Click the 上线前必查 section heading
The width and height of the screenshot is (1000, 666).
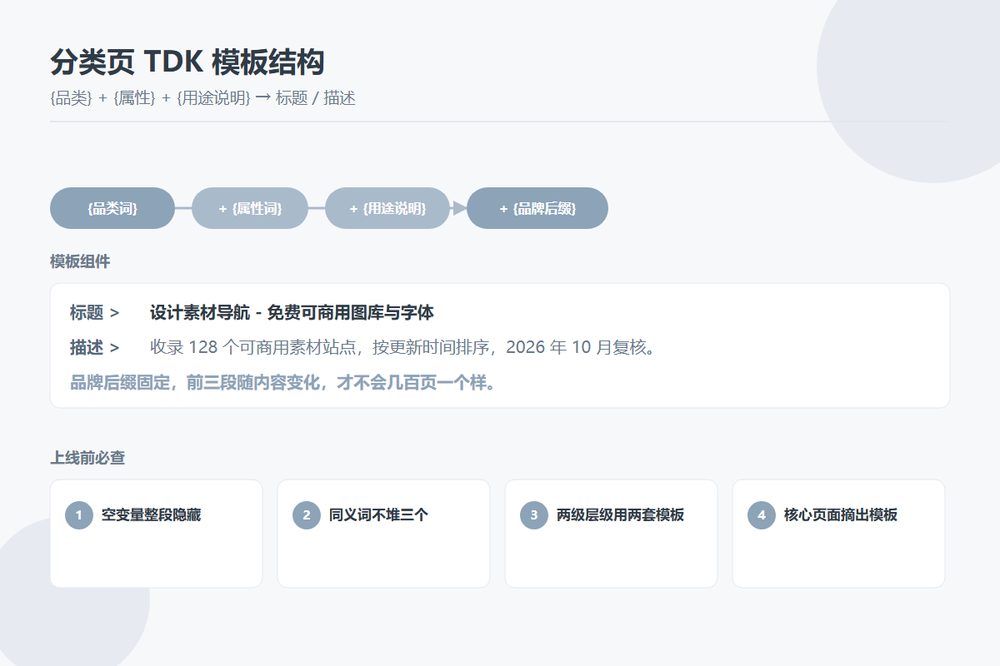88,457
